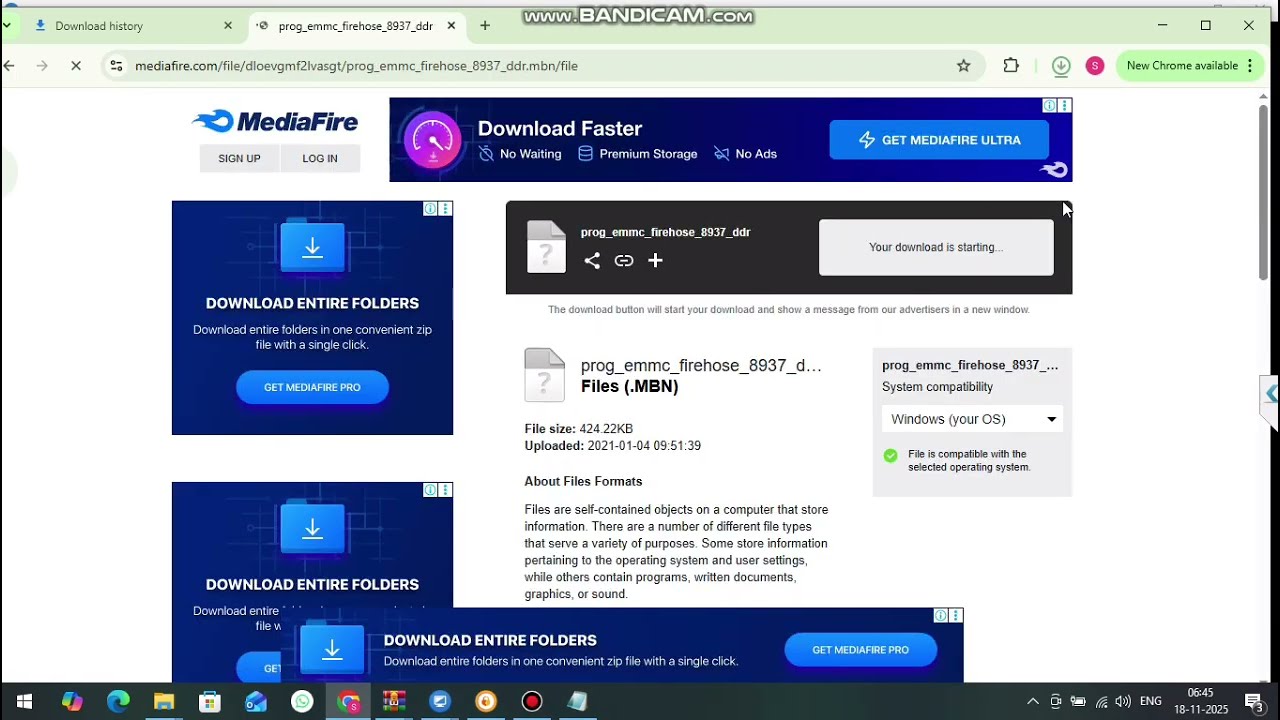Open a new browser tab

point(485,26)
